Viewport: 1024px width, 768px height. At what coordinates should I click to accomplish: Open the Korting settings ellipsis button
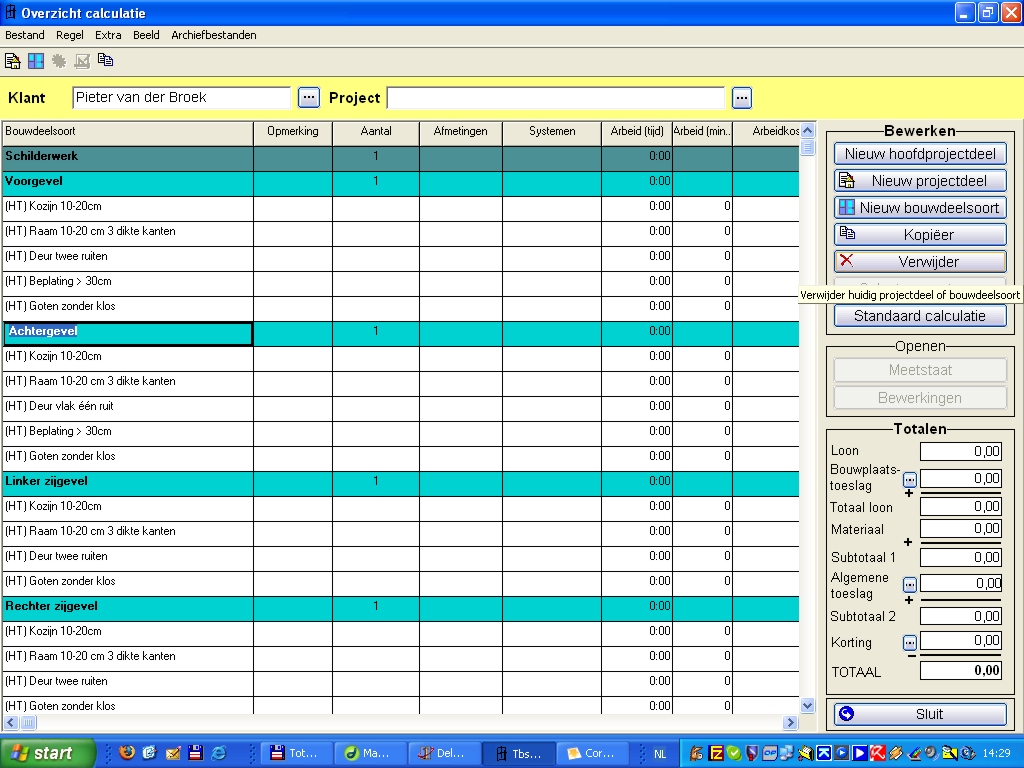tap(910, 643)
